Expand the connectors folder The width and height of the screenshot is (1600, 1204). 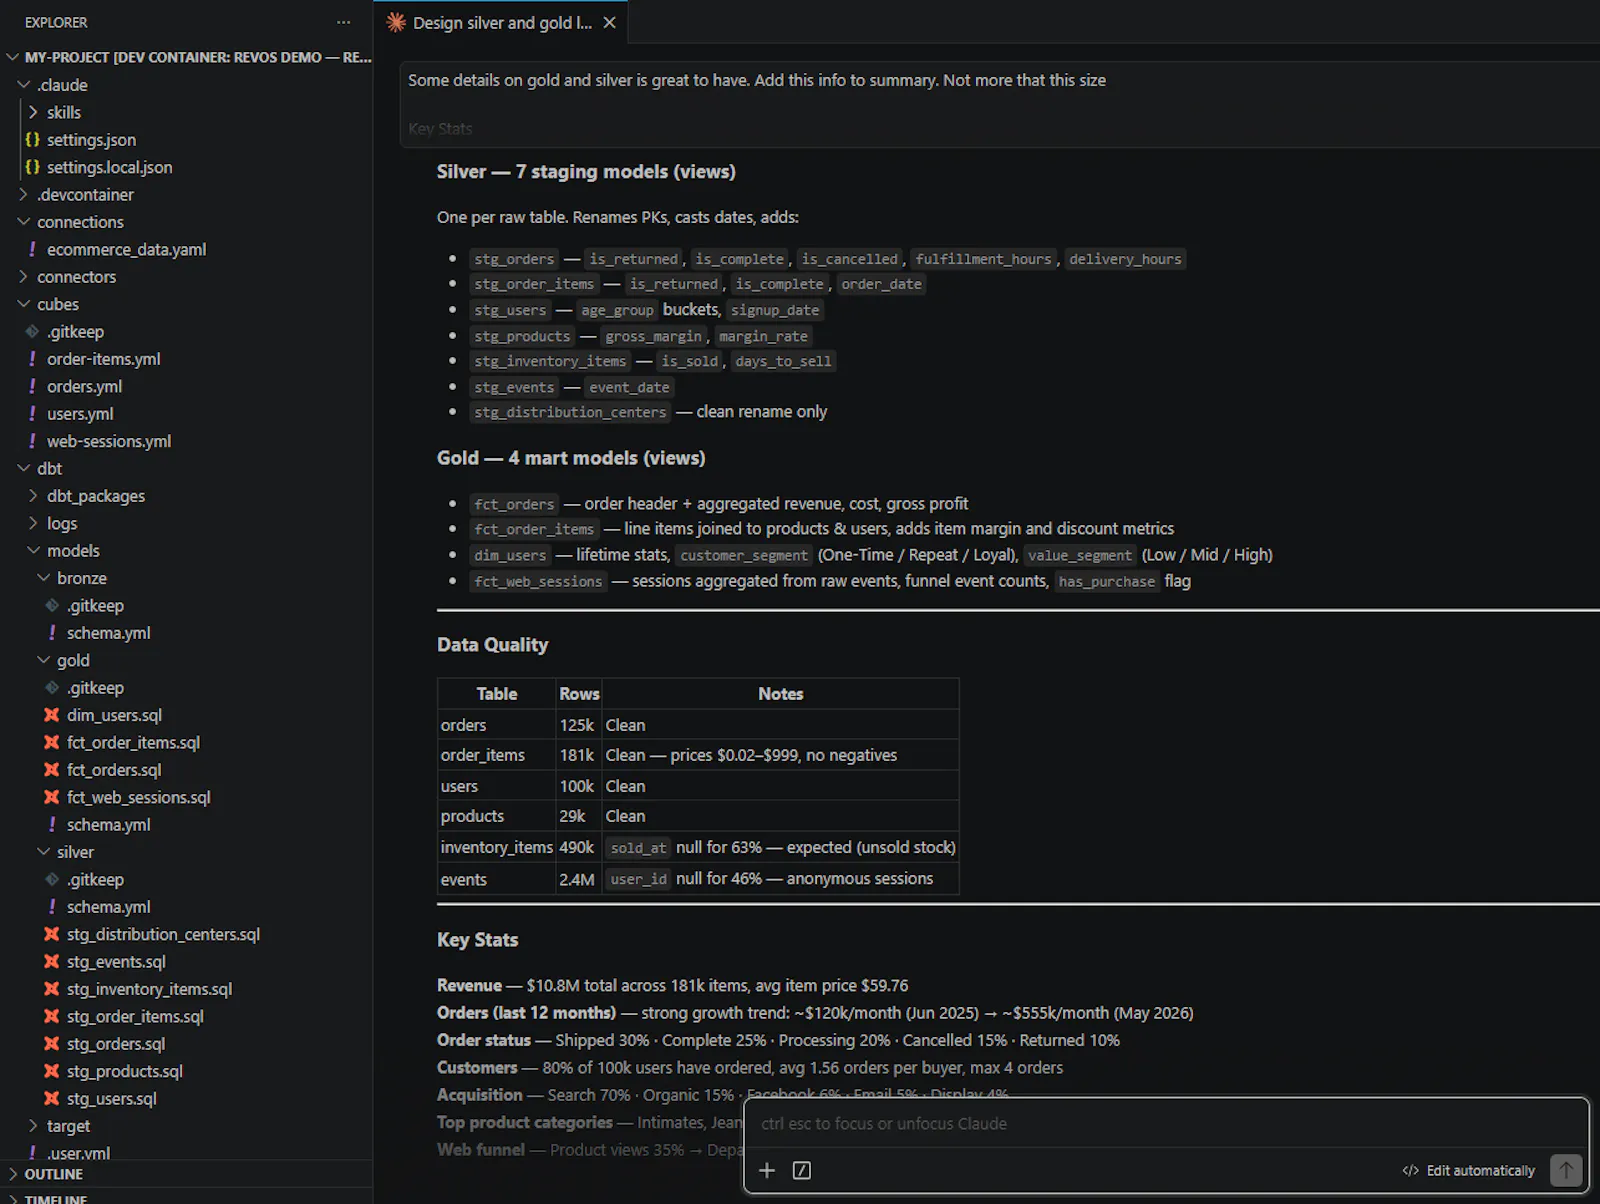24,277
